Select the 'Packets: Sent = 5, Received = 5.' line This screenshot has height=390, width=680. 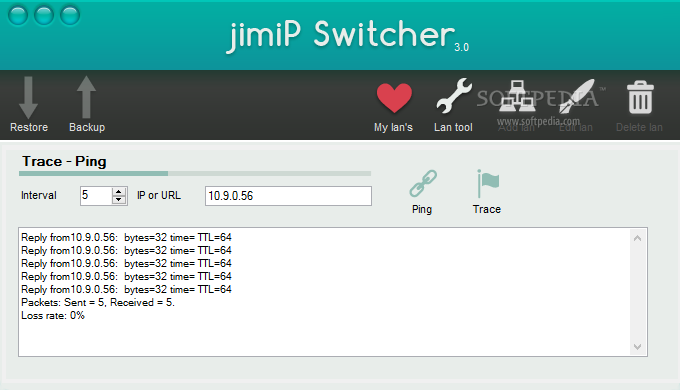tap(98, 302)
